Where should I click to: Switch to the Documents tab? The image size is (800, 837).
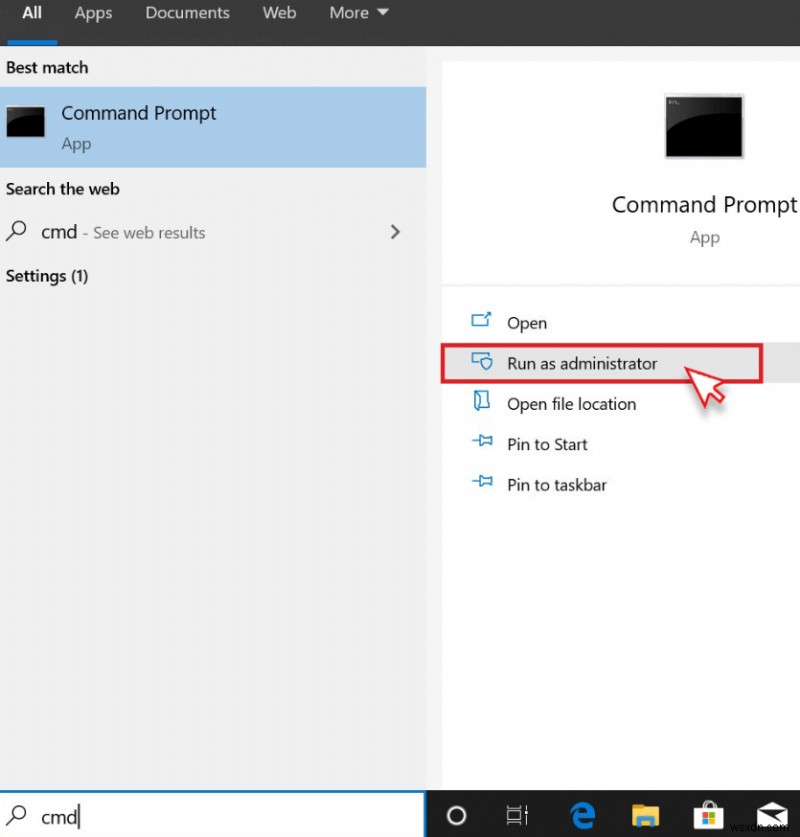pyautogui.click(x=187, y=13)
